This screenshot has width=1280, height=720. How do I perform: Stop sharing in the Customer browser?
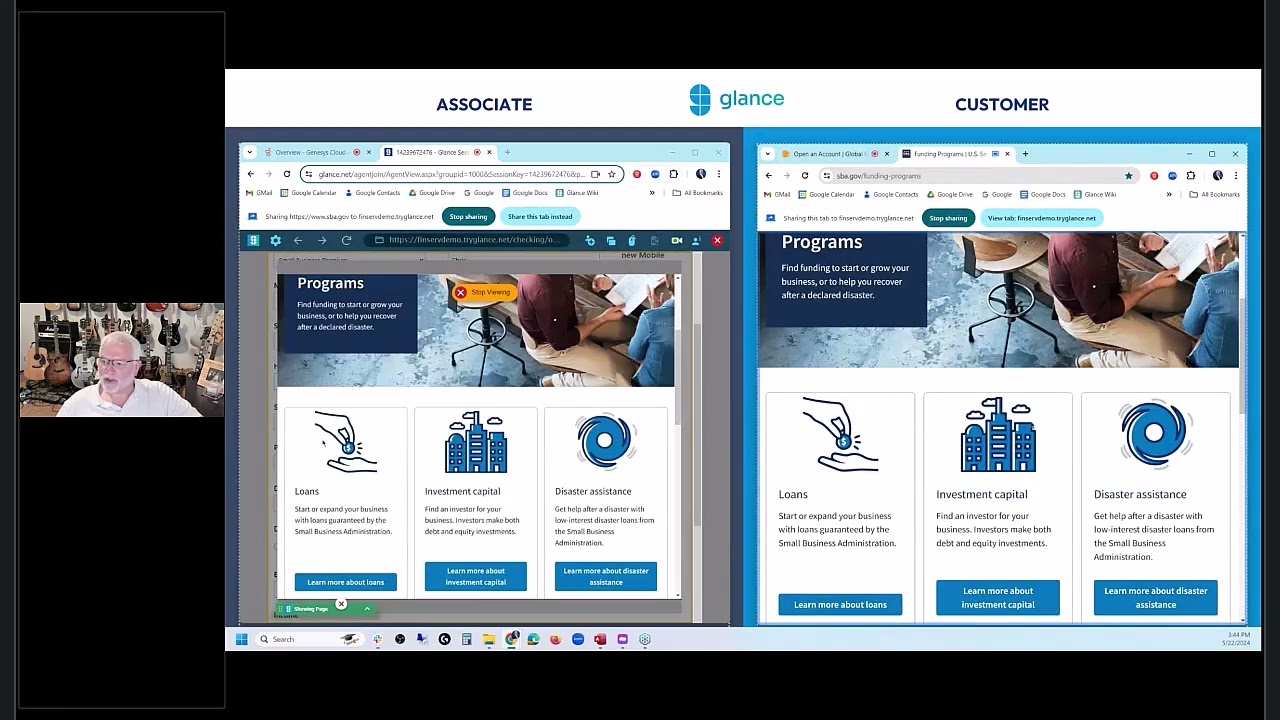(948, 218)
